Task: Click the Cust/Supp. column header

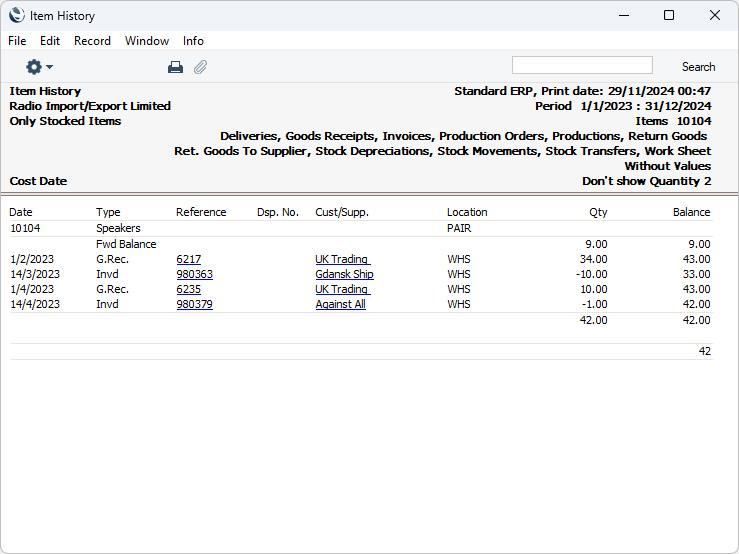Action: click(x=342, y=212)
